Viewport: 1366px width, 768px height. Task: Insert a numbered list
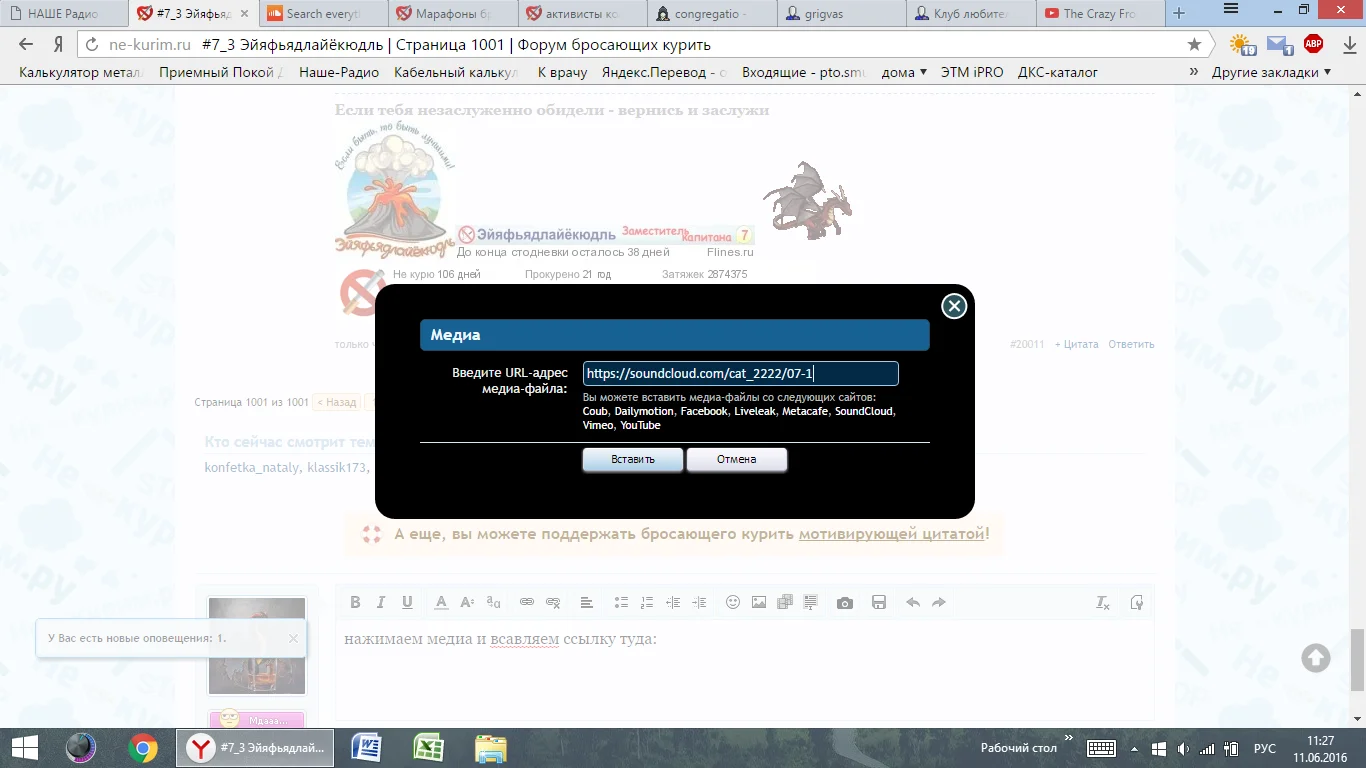(x=647, y=602)
